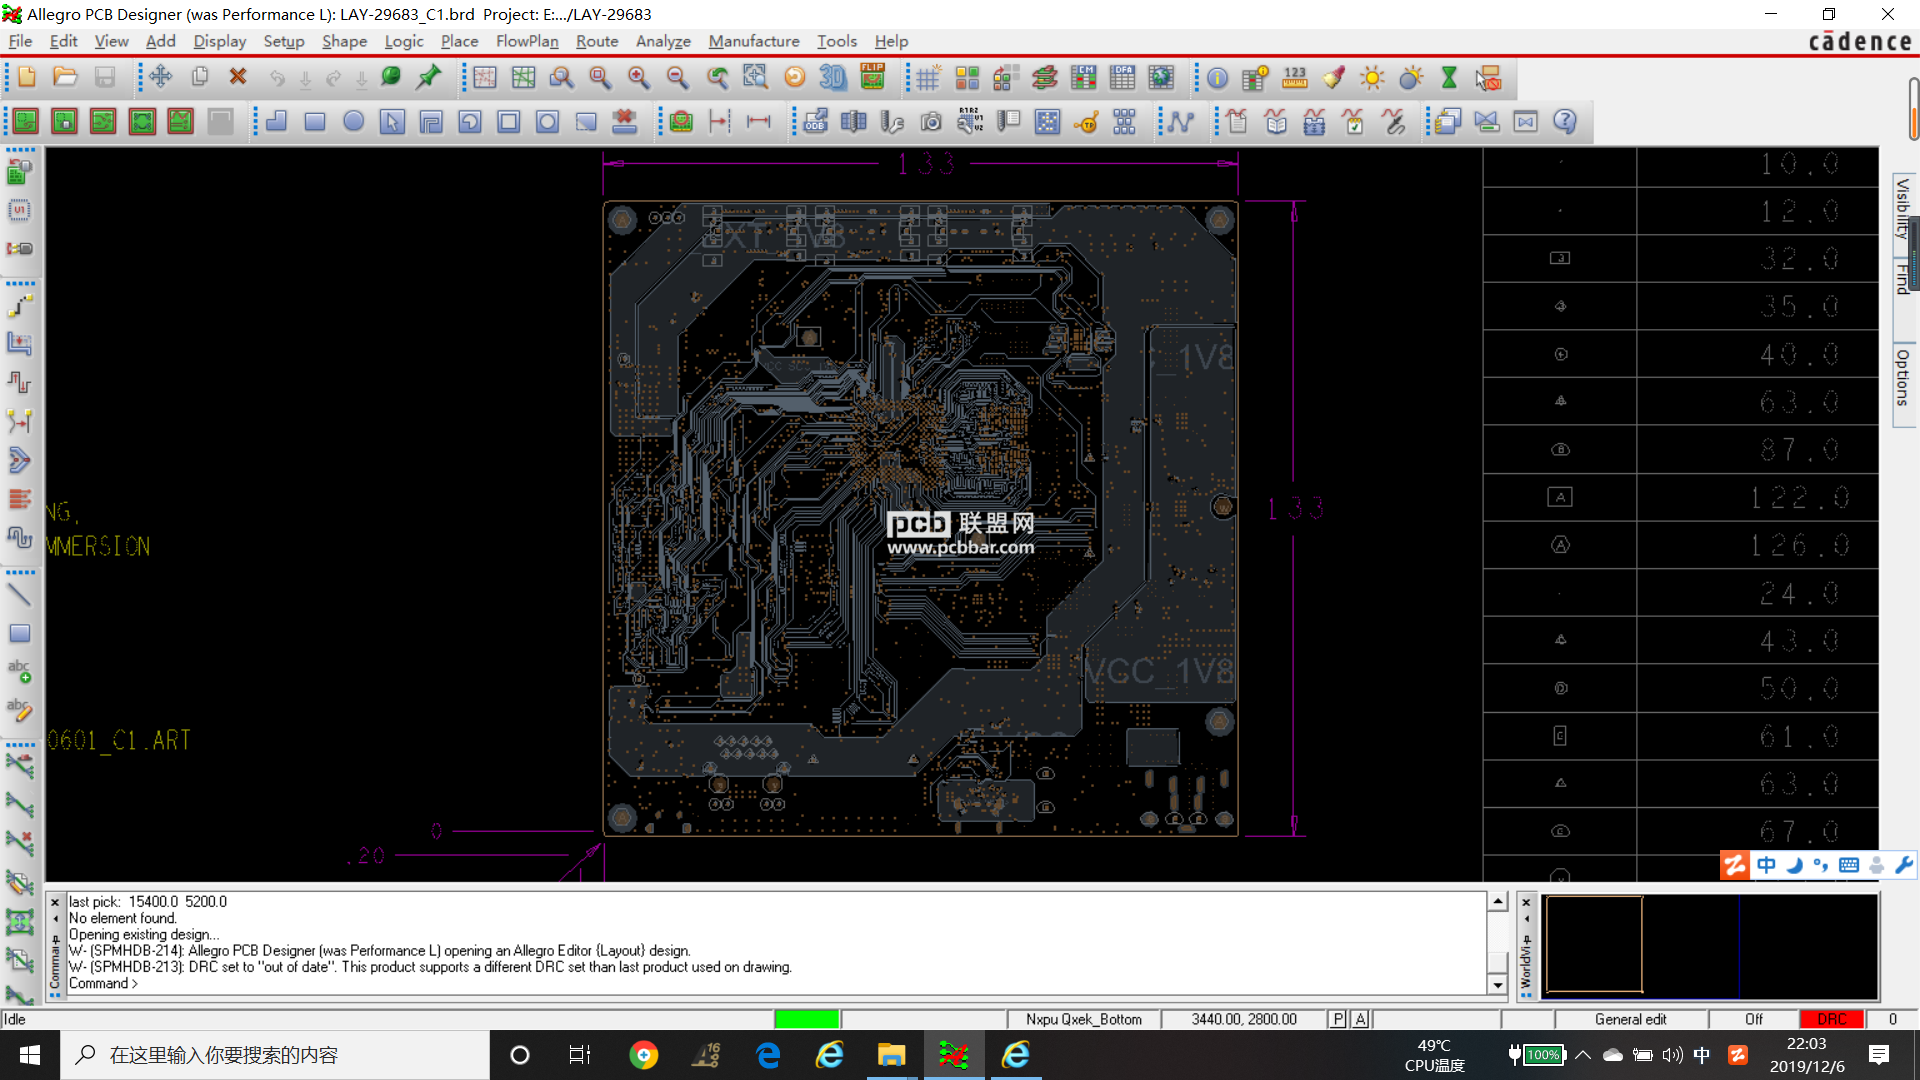The image size is (1920, 1080).
Task: Open the File menu
Action: [20, 41]
